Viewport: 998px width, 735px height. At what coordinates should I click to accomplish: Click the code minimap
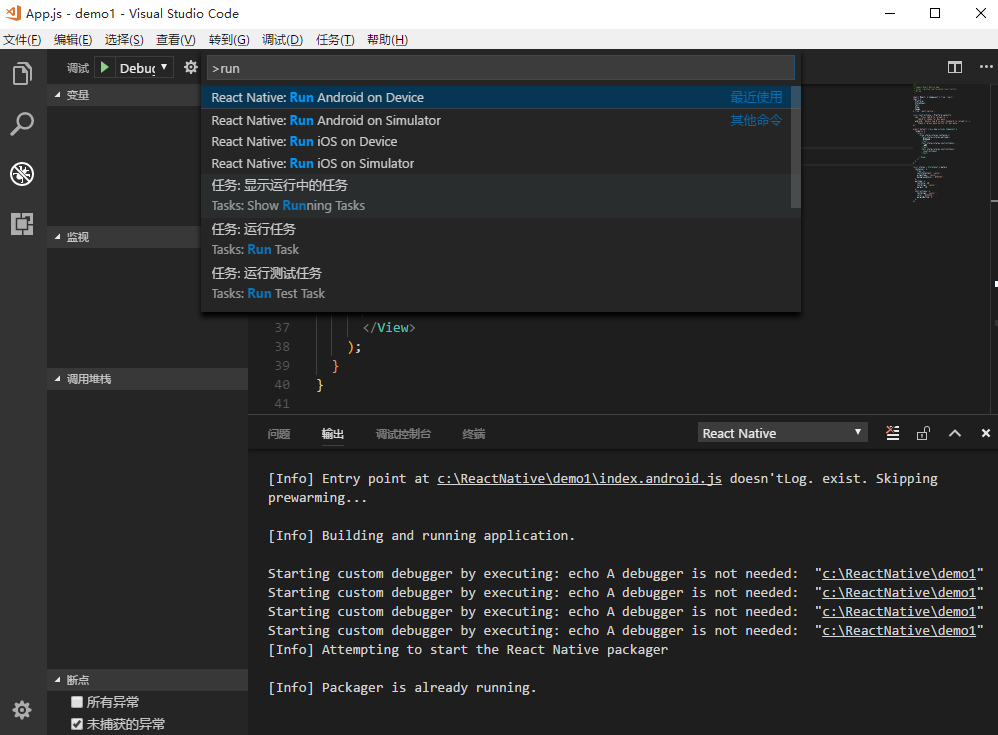[x=940, y=143]
